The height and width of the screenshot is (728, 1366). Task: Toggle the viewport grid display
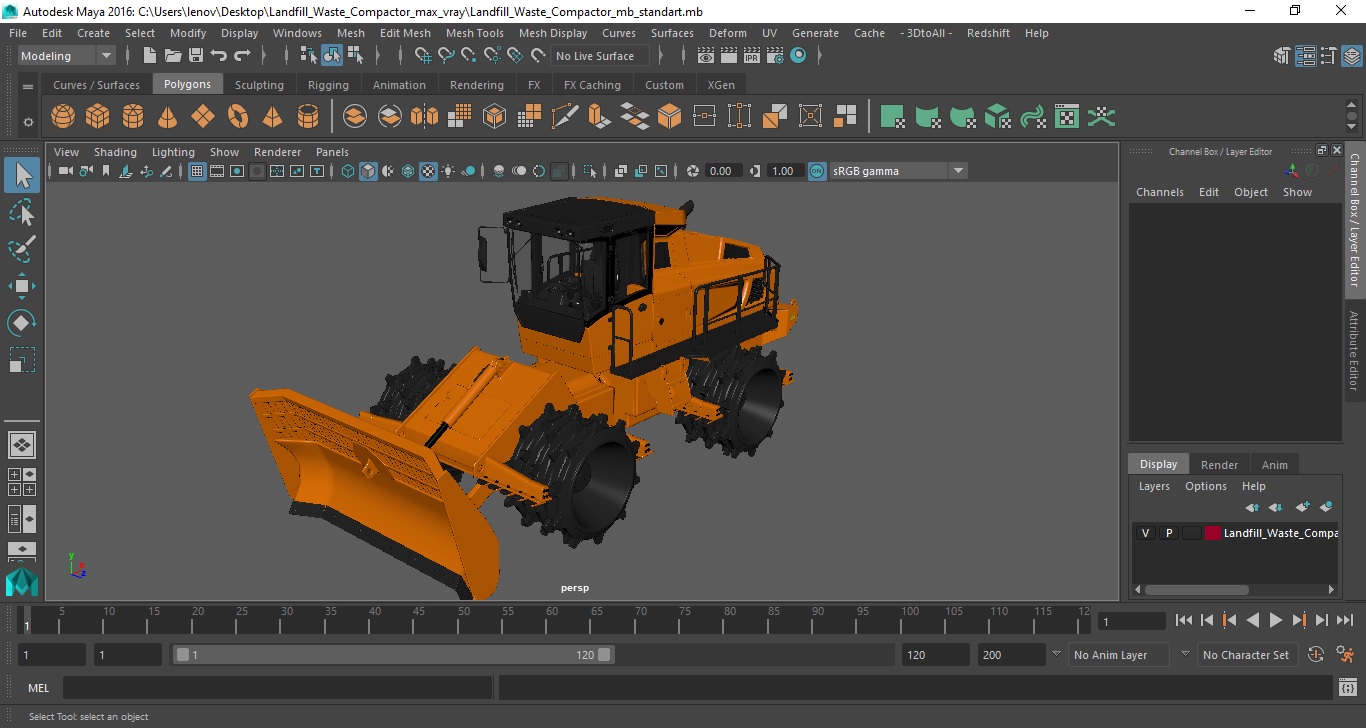(197, 171)
